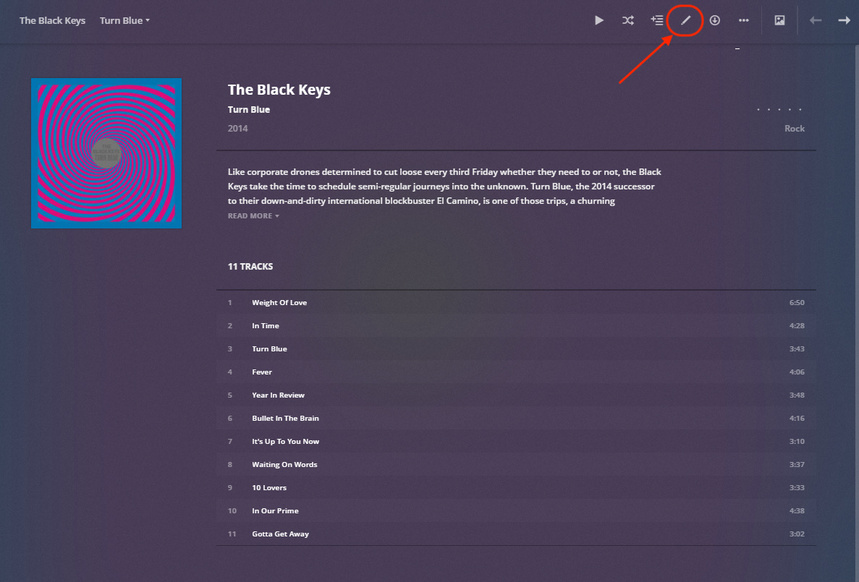Click the pencil edit icon
Image resolution: width=859 pixels, height=582 pixels.
pos(686,20)
